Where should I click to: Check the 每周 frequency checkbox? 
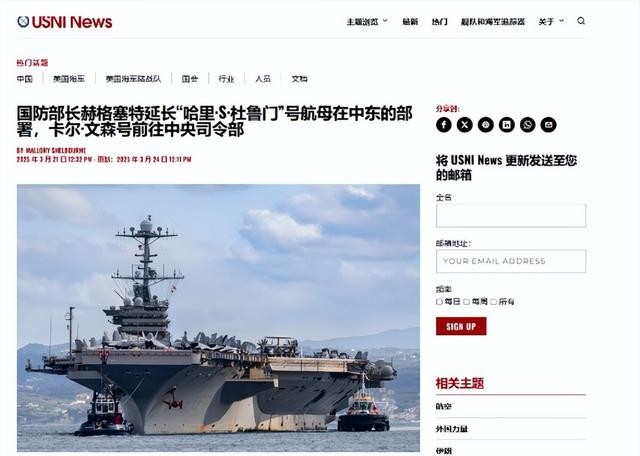(467, 302)
